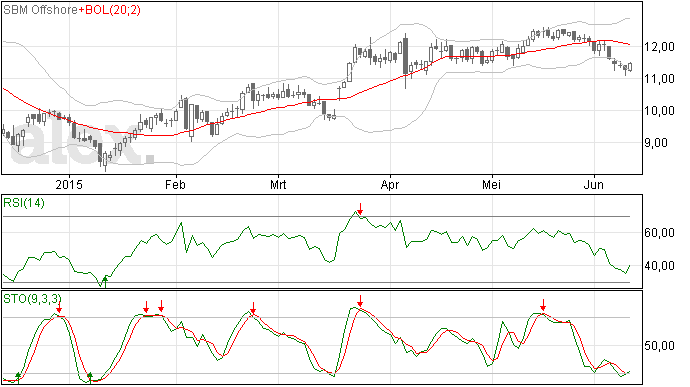
Task: Click the 2015 date axis label
Action: coord(69,184)
